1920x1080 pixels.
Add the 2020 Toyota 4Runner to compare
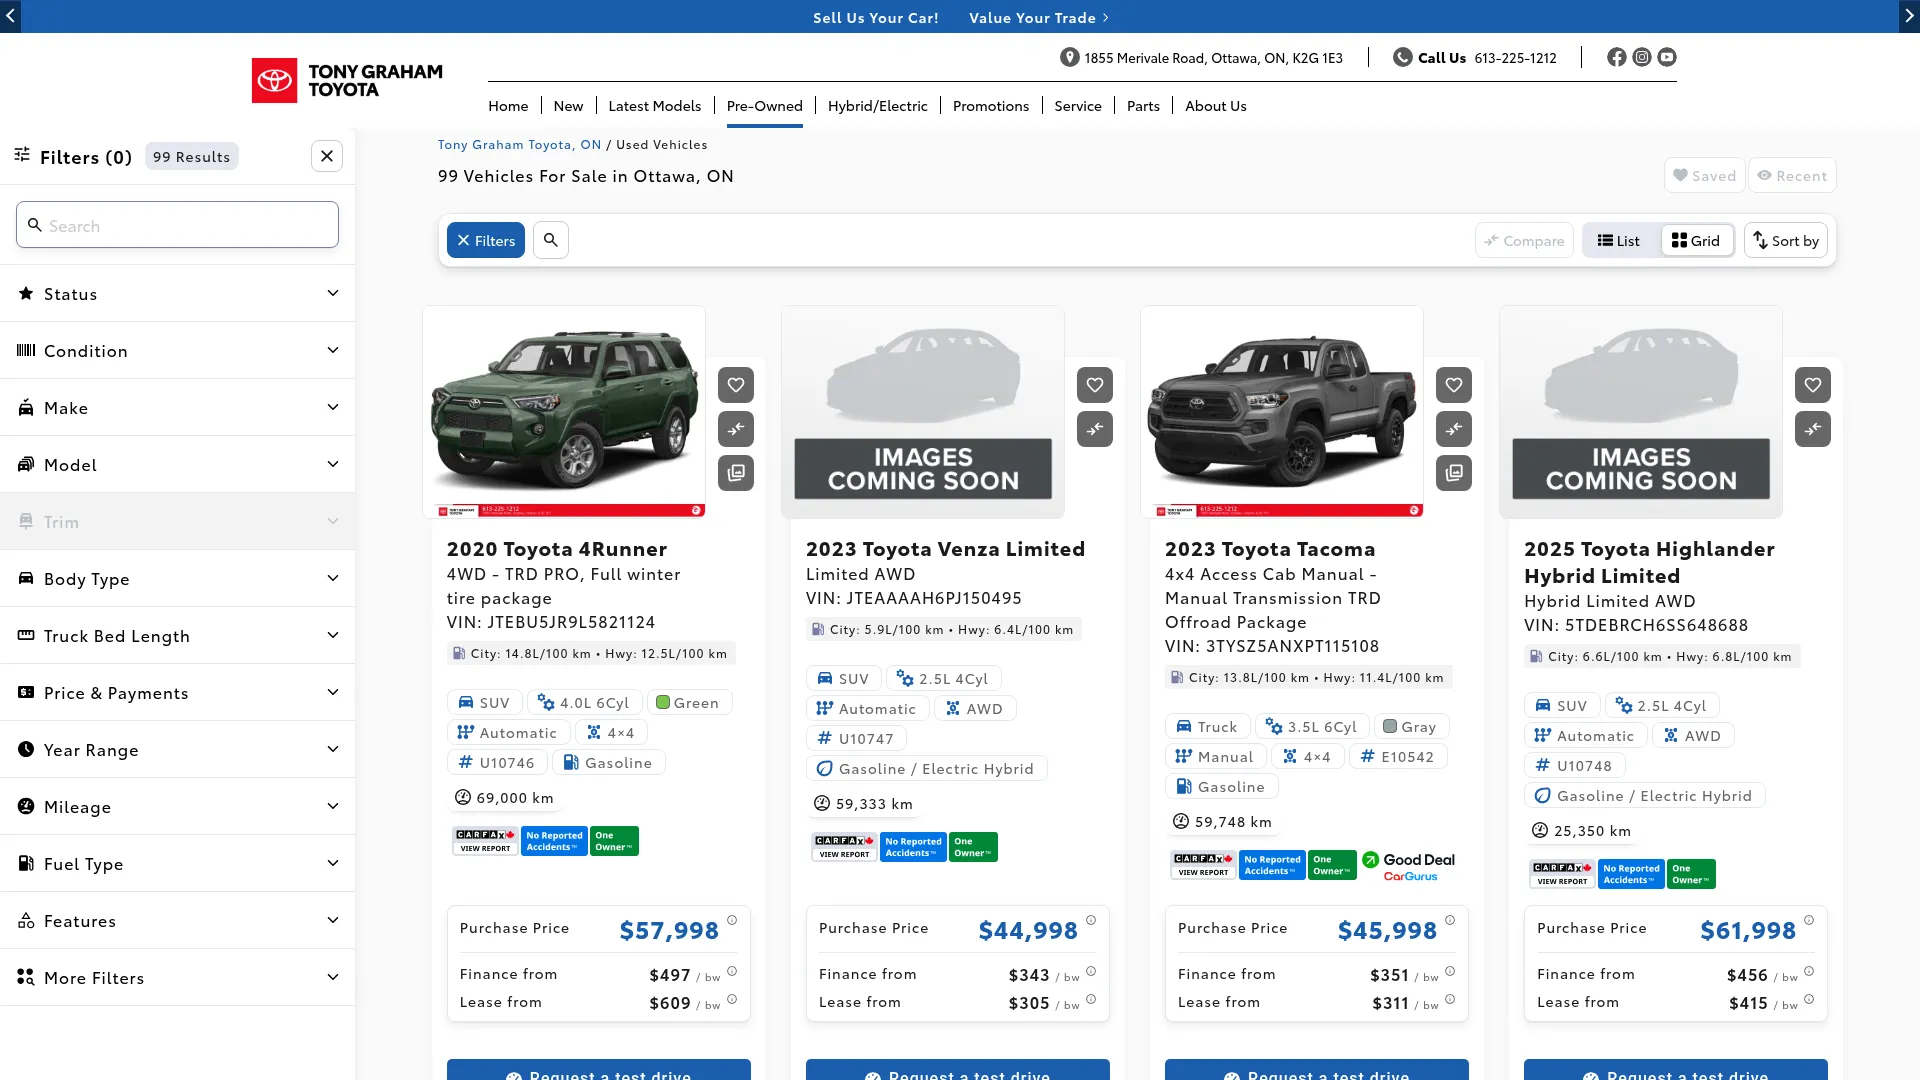coord(736,429)
